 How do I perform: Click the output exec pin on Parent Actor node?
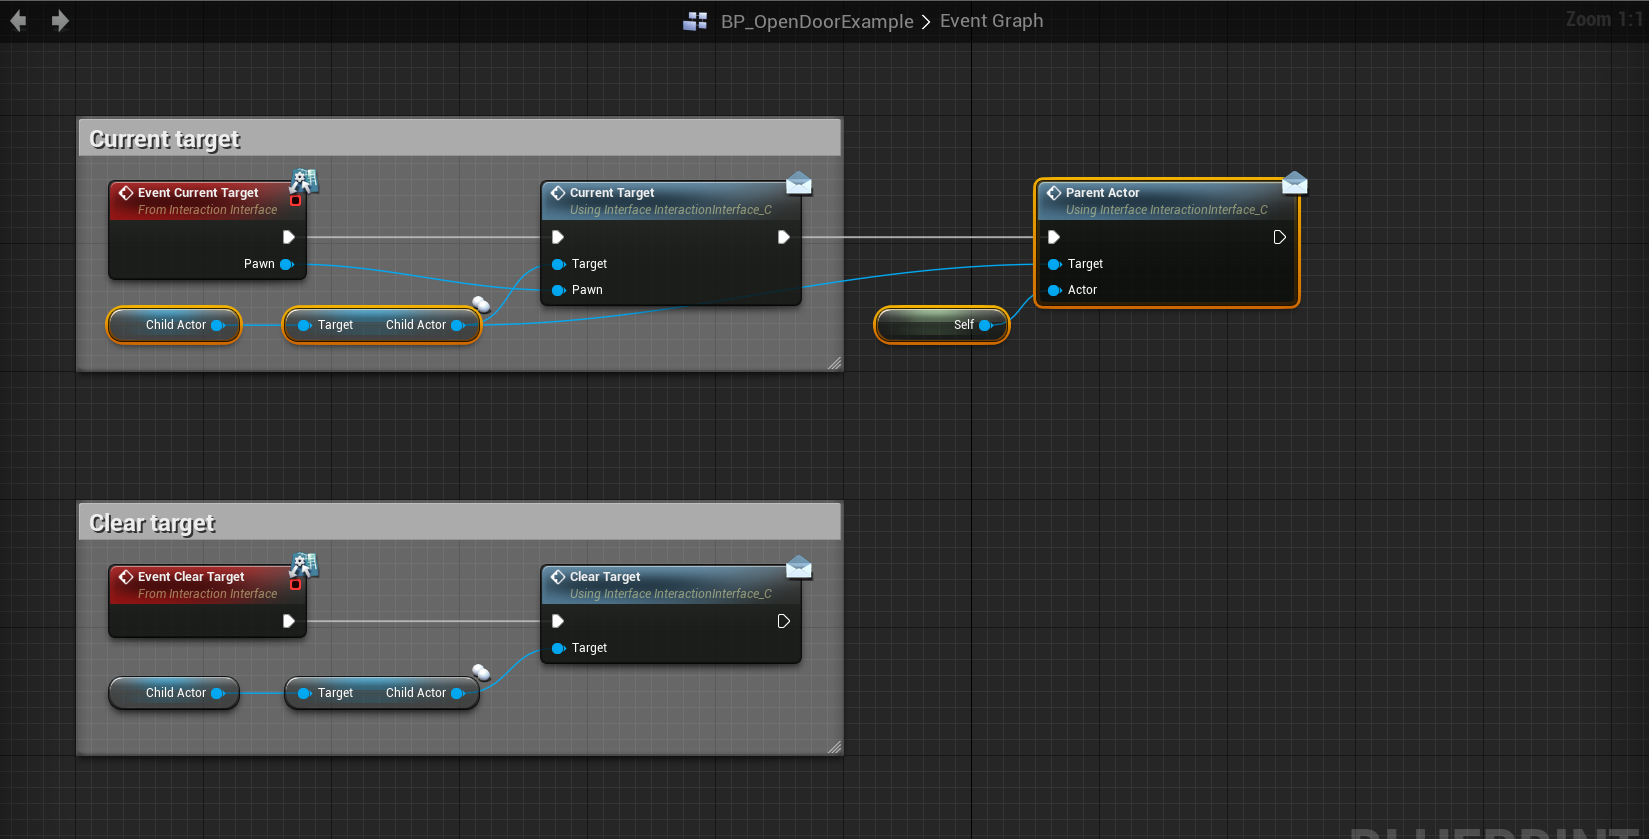coord(1279,237)
